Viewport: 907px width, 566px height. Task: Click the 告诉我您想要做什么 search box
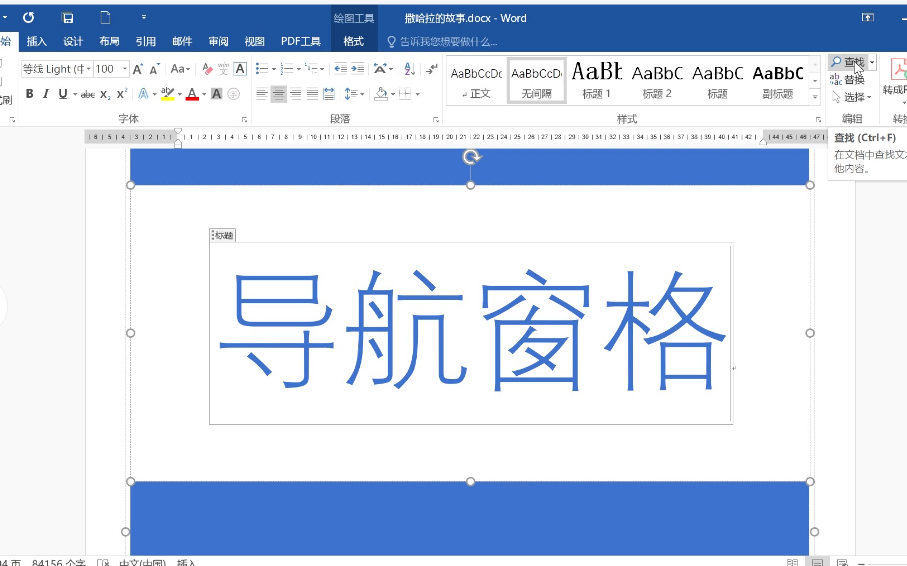pyautogui.click(x=448, y=41)
